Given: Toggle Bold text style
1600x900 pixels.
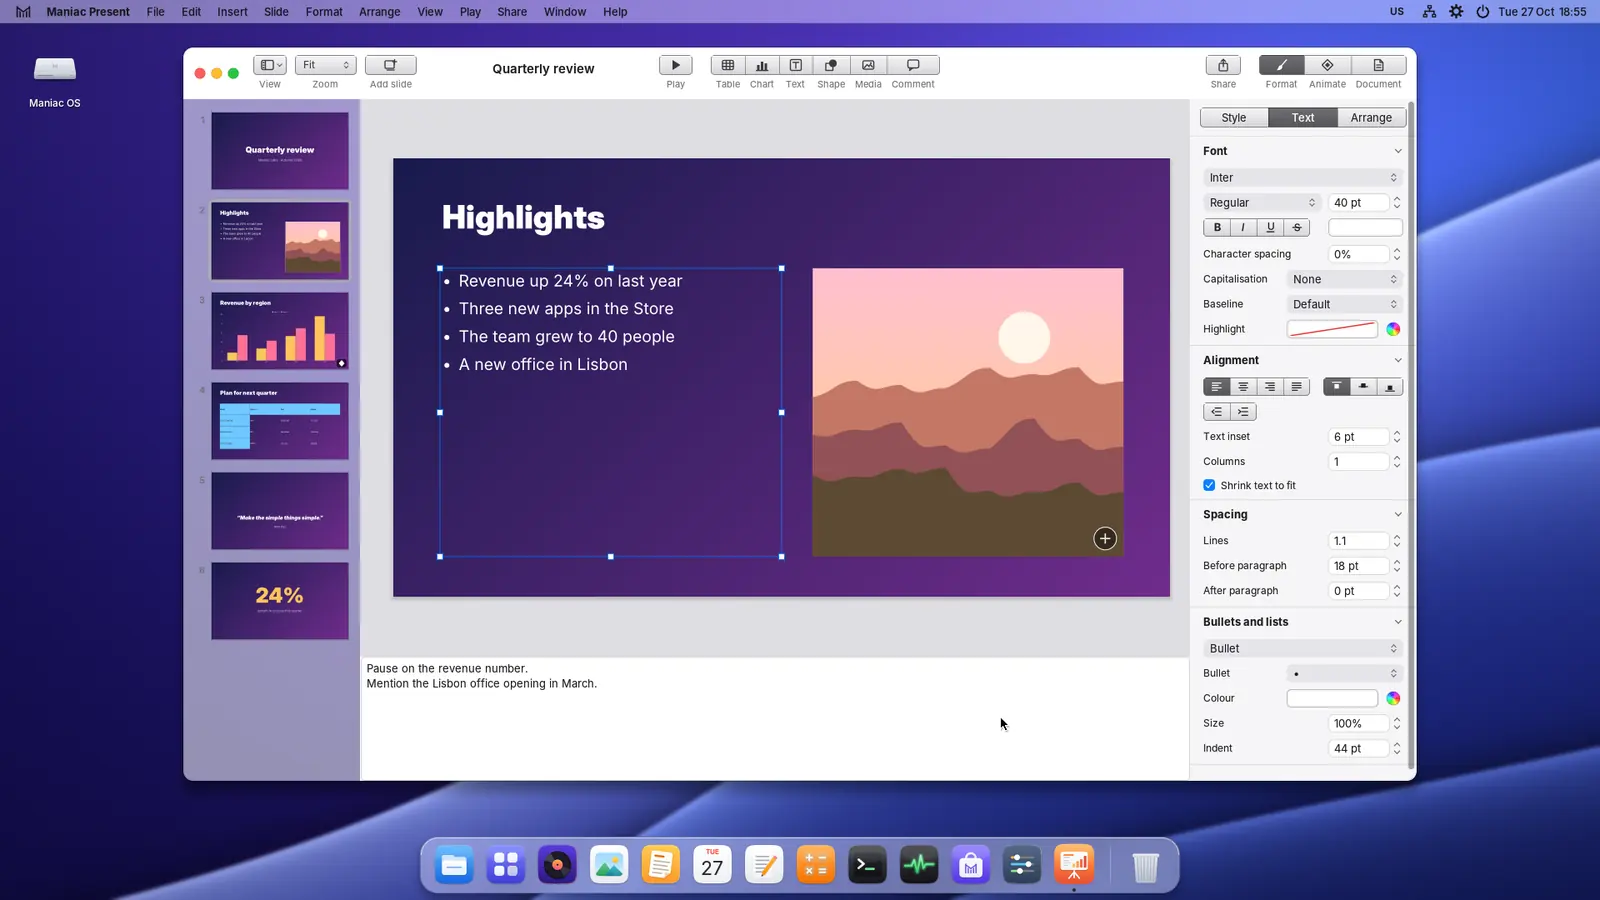Looking at the screenshot, I should tap(1217, 227).
